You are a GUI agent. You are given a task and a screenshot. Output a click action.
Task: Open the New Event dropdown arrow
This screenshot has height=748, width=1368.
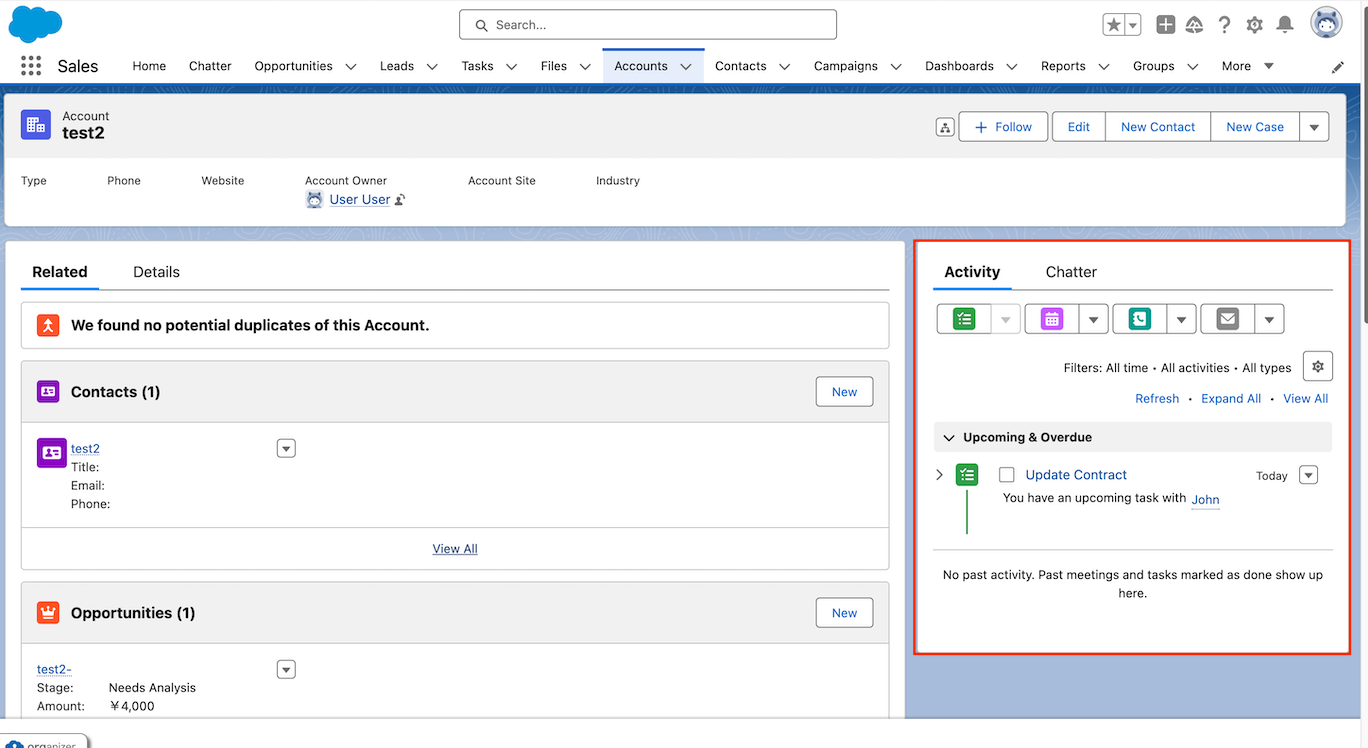[x=1094, y=319]
